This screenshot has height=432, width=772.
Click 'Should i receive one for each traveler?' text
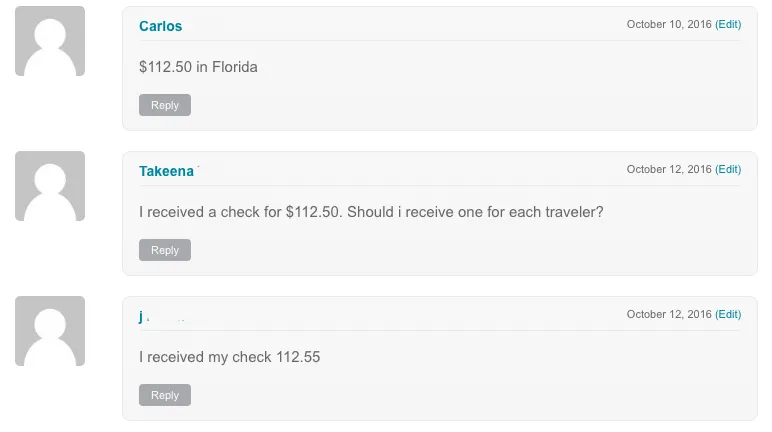click(475, 212)
